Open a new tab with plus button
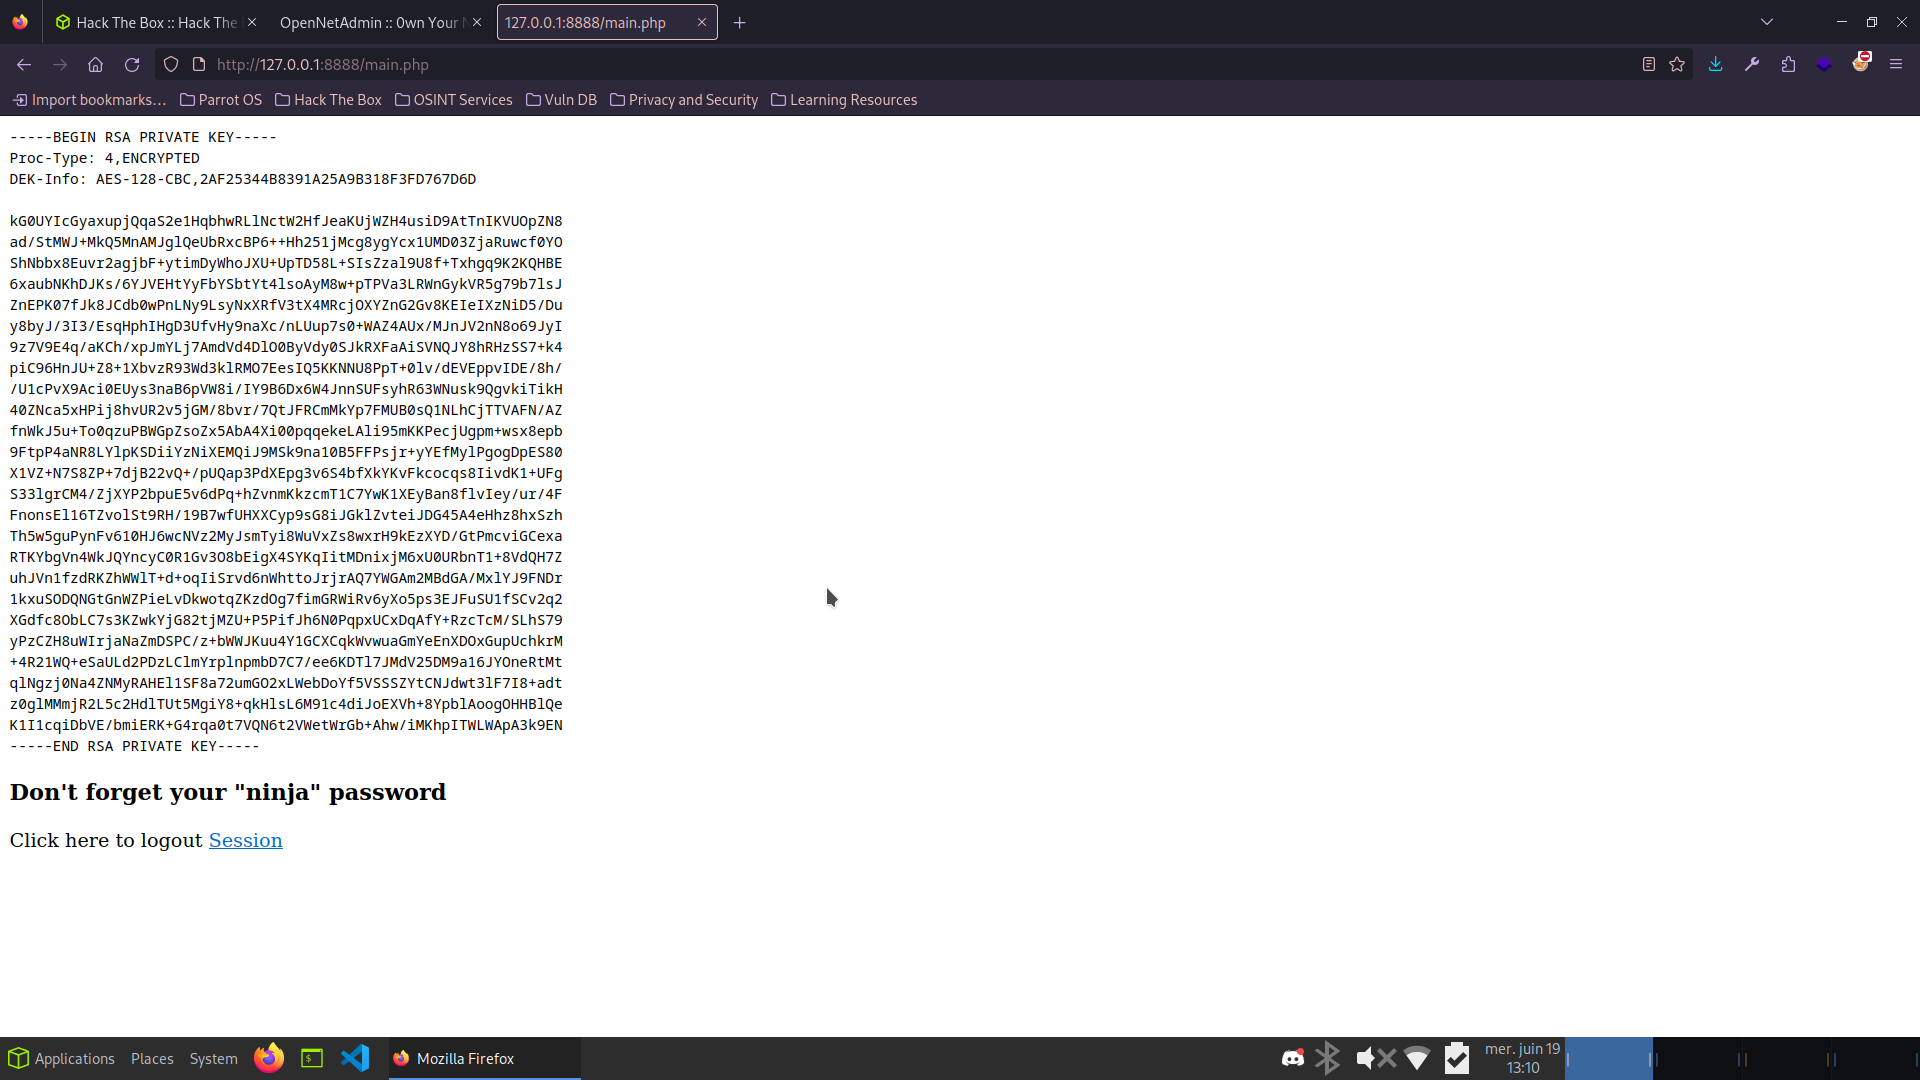This screenshot has height=1080, width=1920. click(739, 22)
